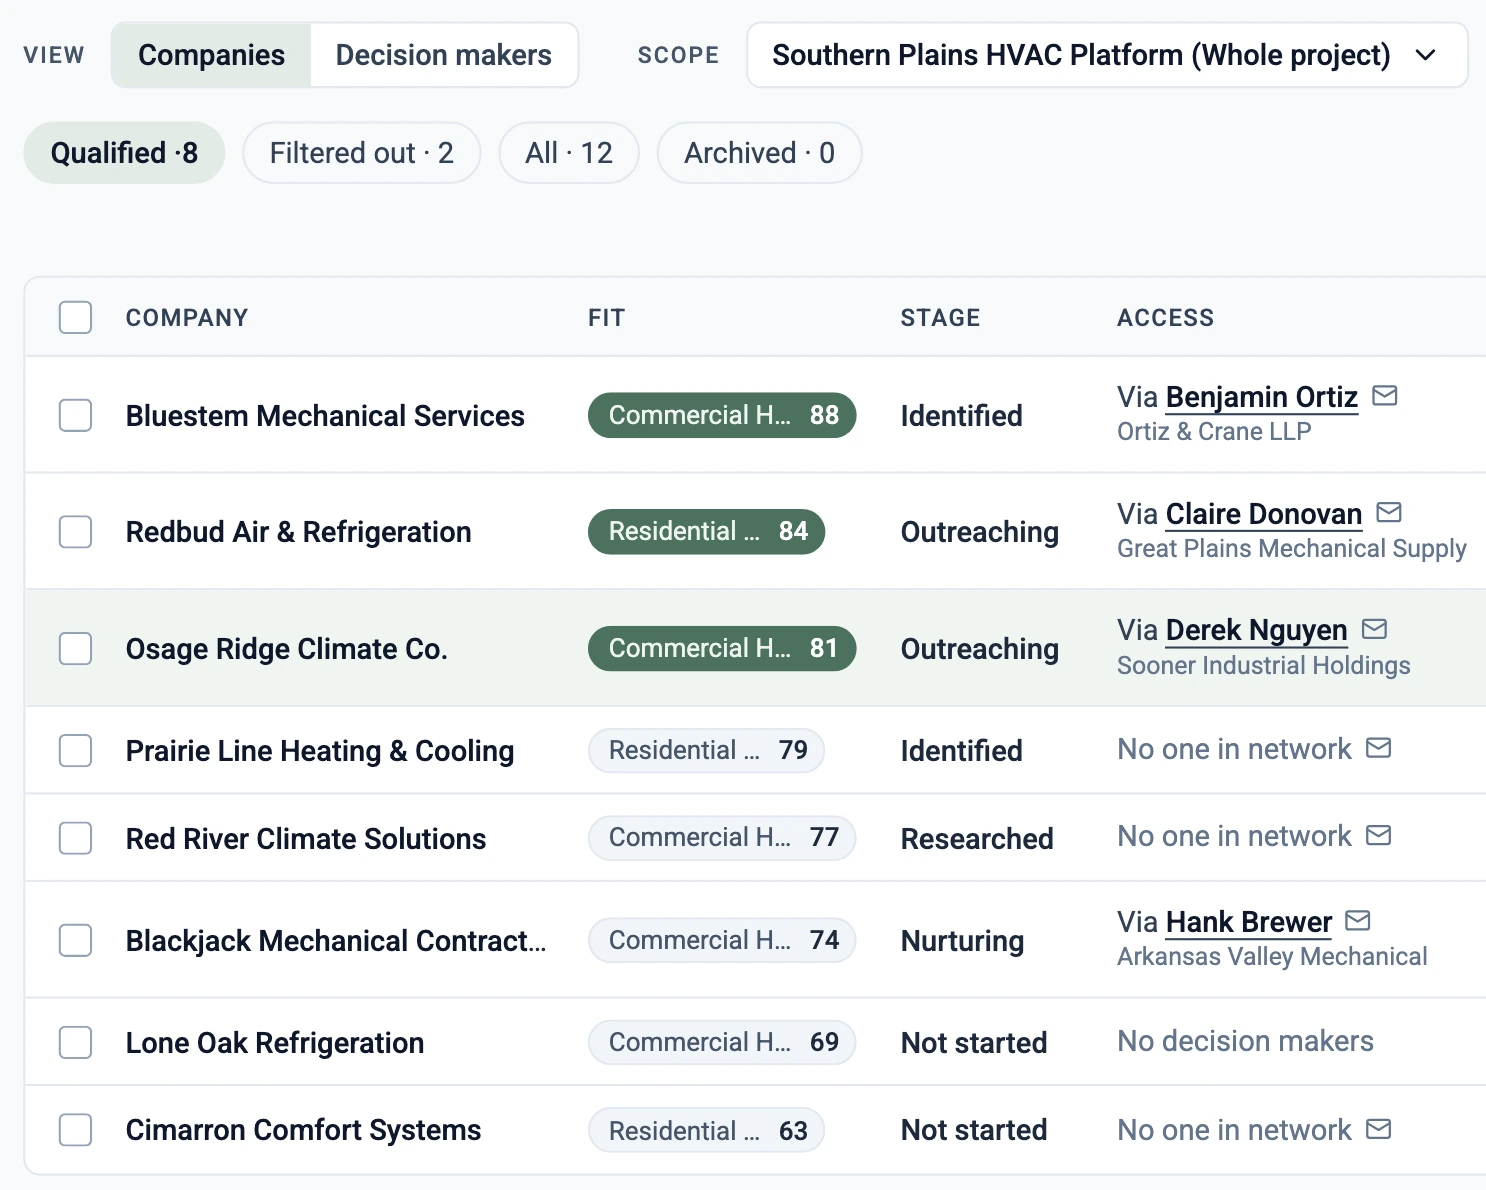Screen dimensions: 1486x1190
Task: Open Benjamin Ortiz contact link
Action: [x=1262, y=397]
